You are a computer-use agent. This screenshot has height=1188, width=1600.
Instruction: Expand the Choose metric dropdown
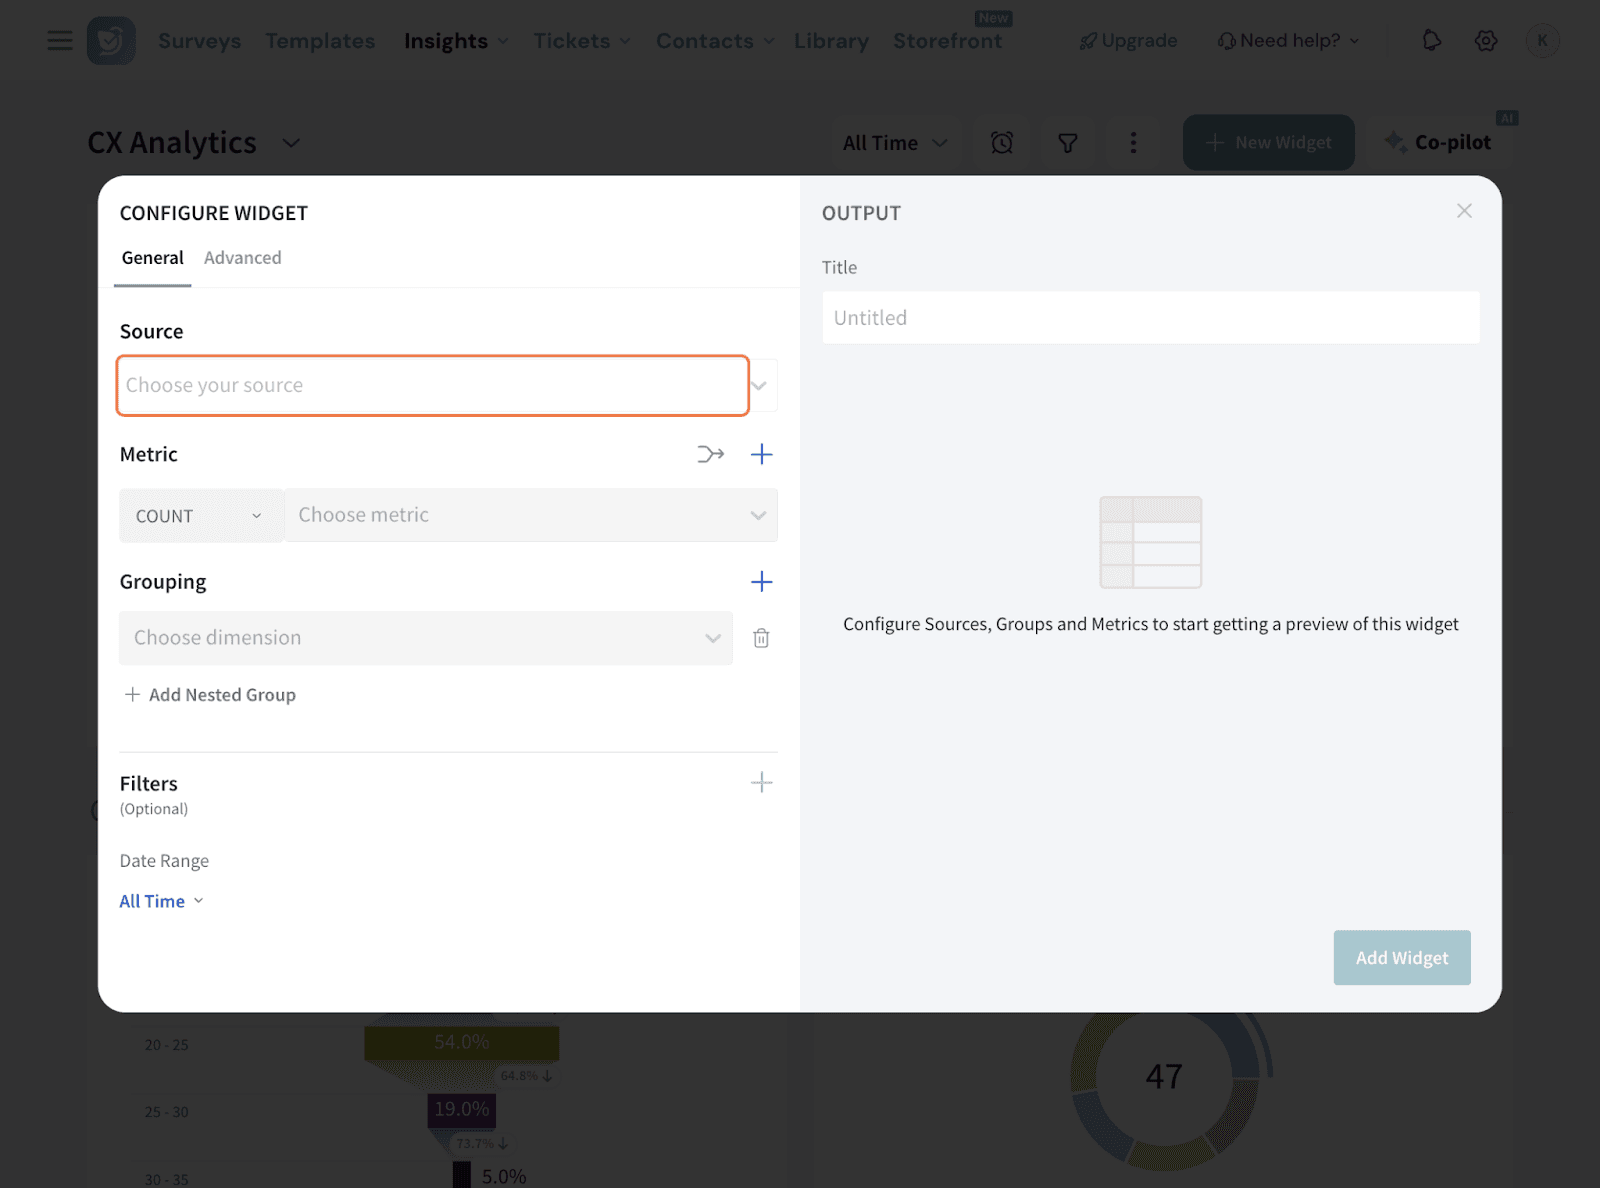(530, 516)
